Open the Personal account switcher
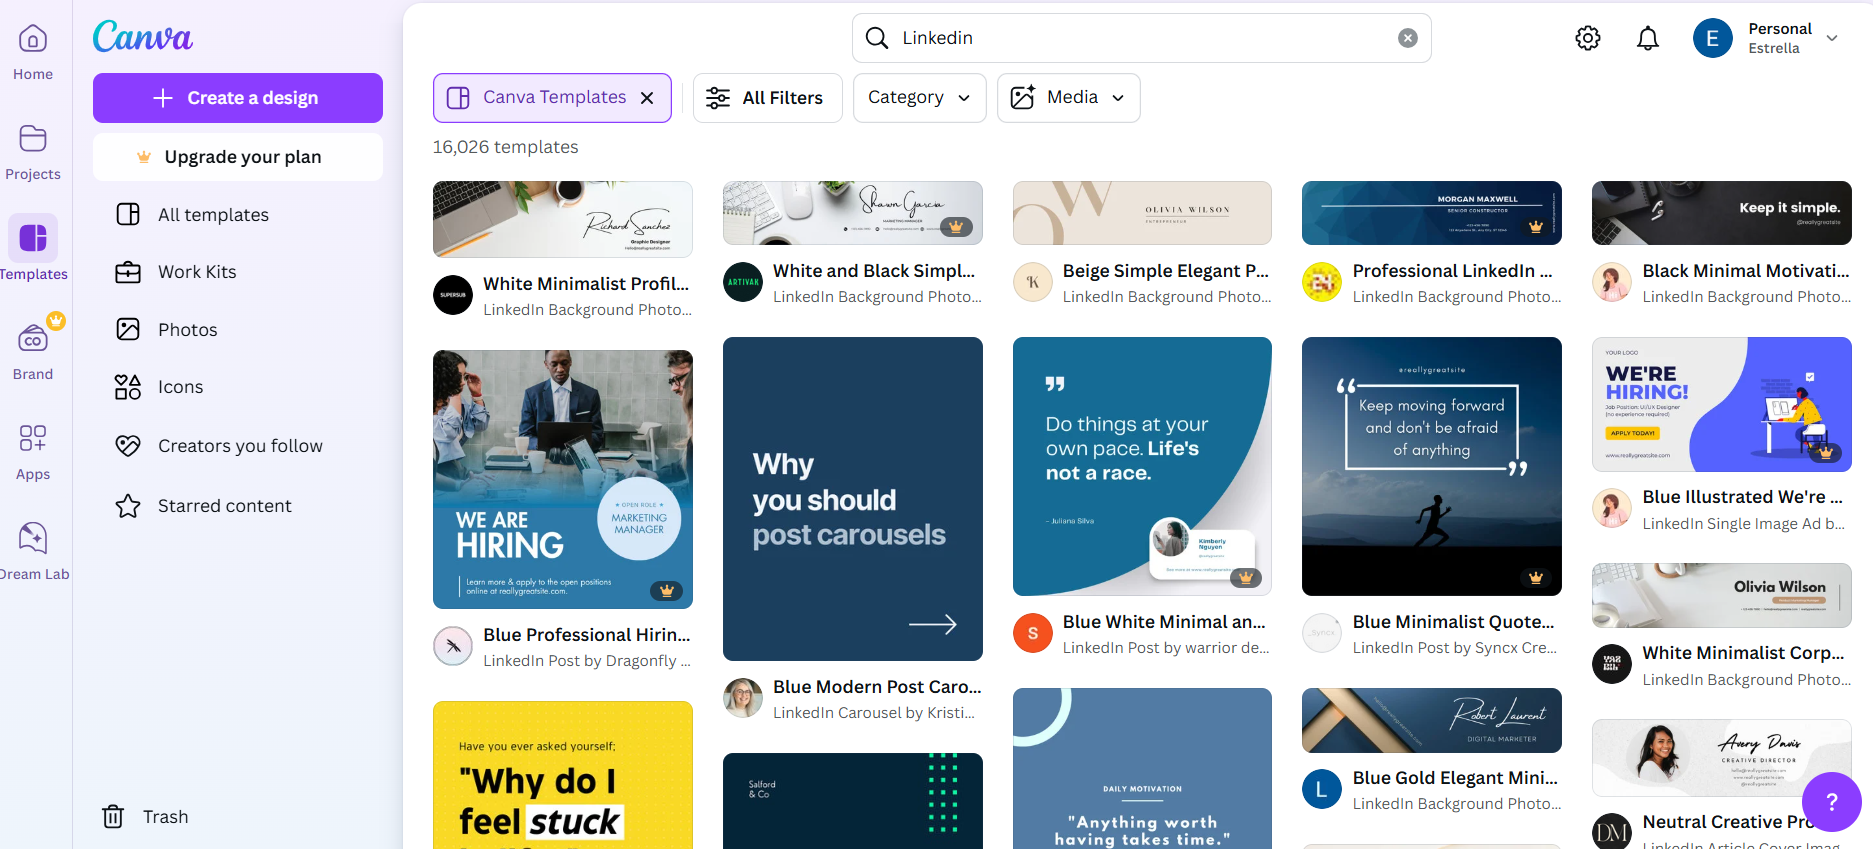Viewport: 1873px width, 849px height. (1766, 38)
